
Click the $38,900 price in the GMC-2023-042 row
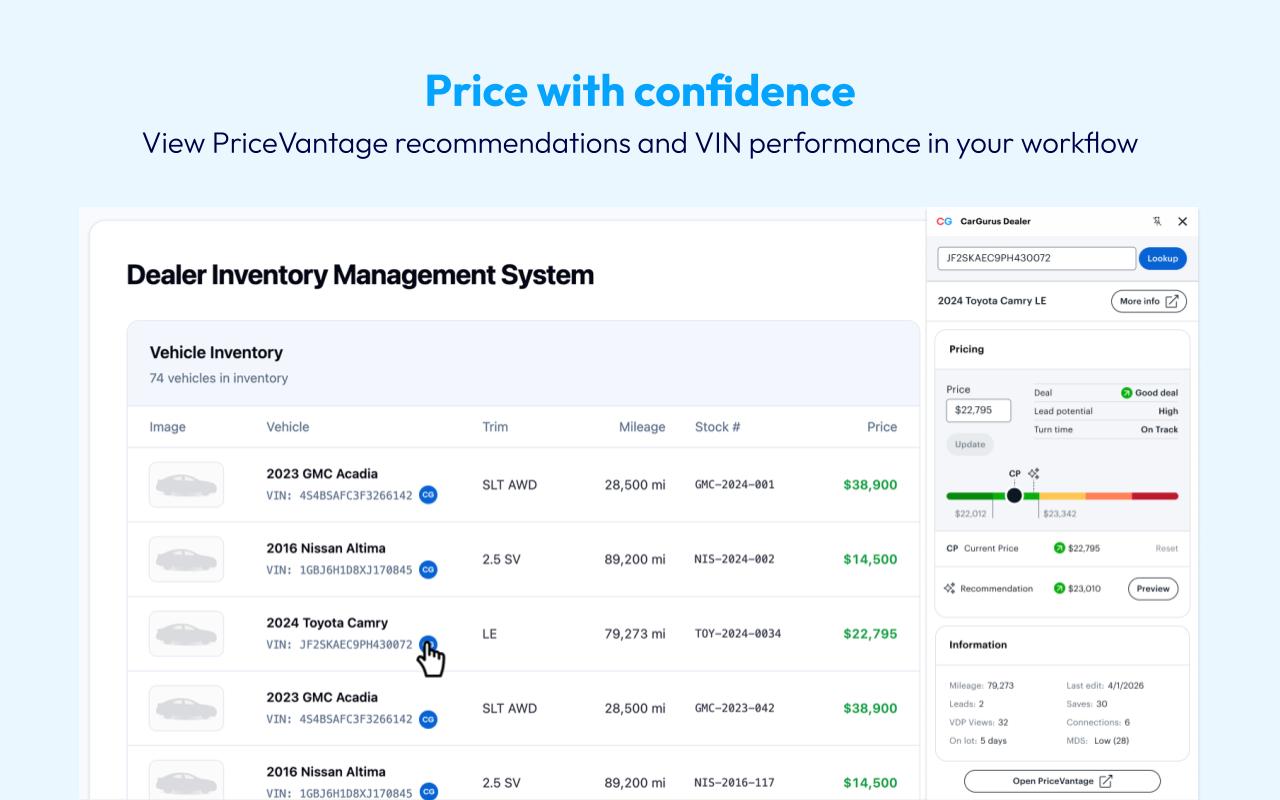[x=870, y=708]
